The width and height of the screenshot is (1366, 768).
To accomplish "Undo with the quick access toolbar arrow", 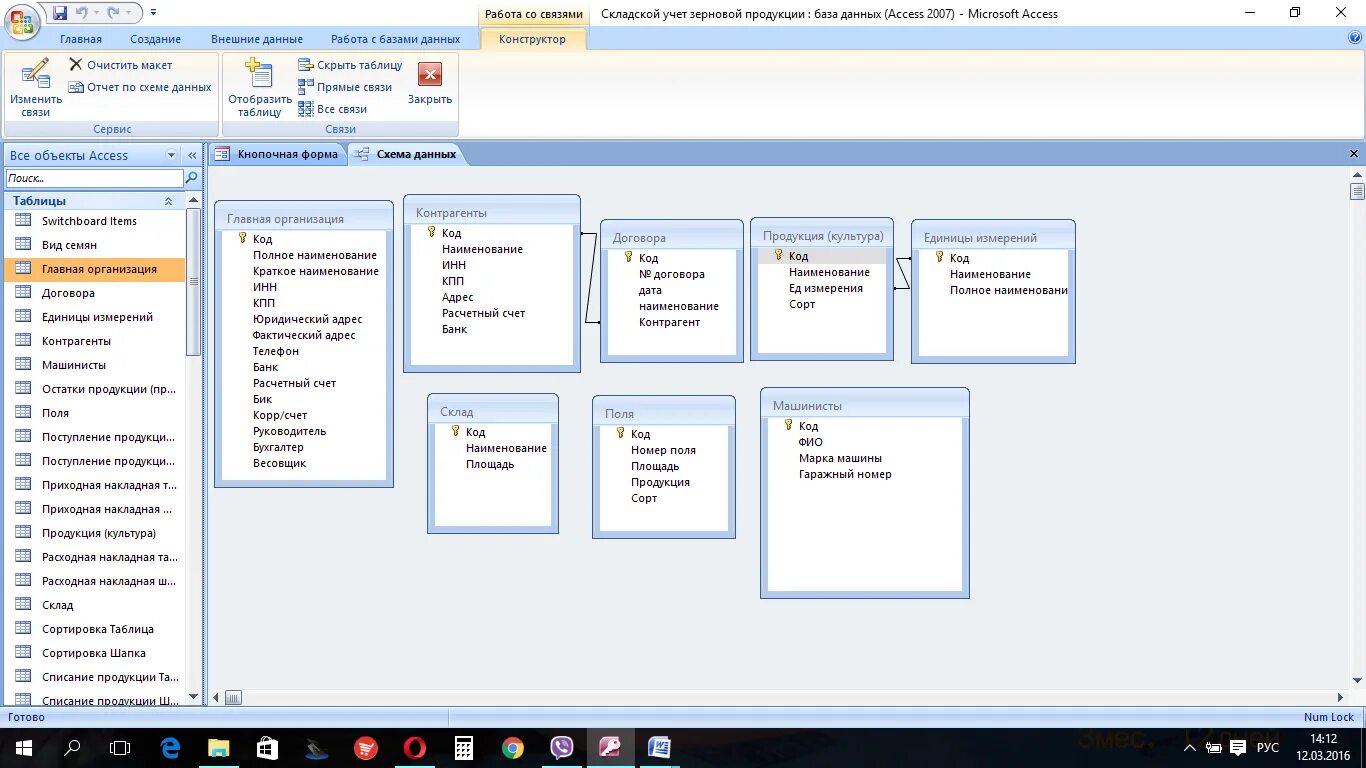I will click(82, 13).
